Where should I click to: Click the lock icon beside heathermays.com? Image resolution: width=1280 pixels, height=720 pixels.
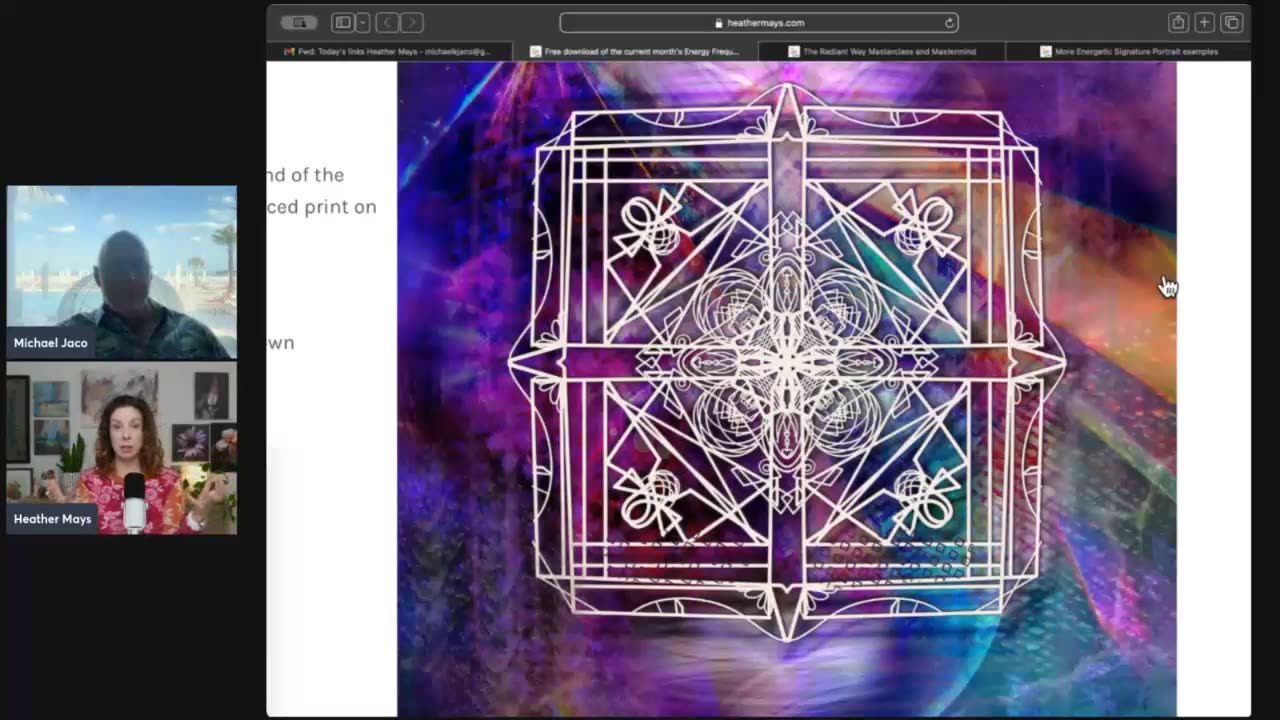[718, 22]
